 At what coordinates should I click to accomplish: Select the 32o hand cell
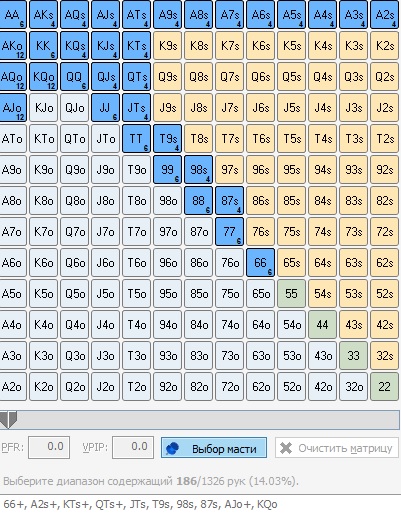(353, 387)
